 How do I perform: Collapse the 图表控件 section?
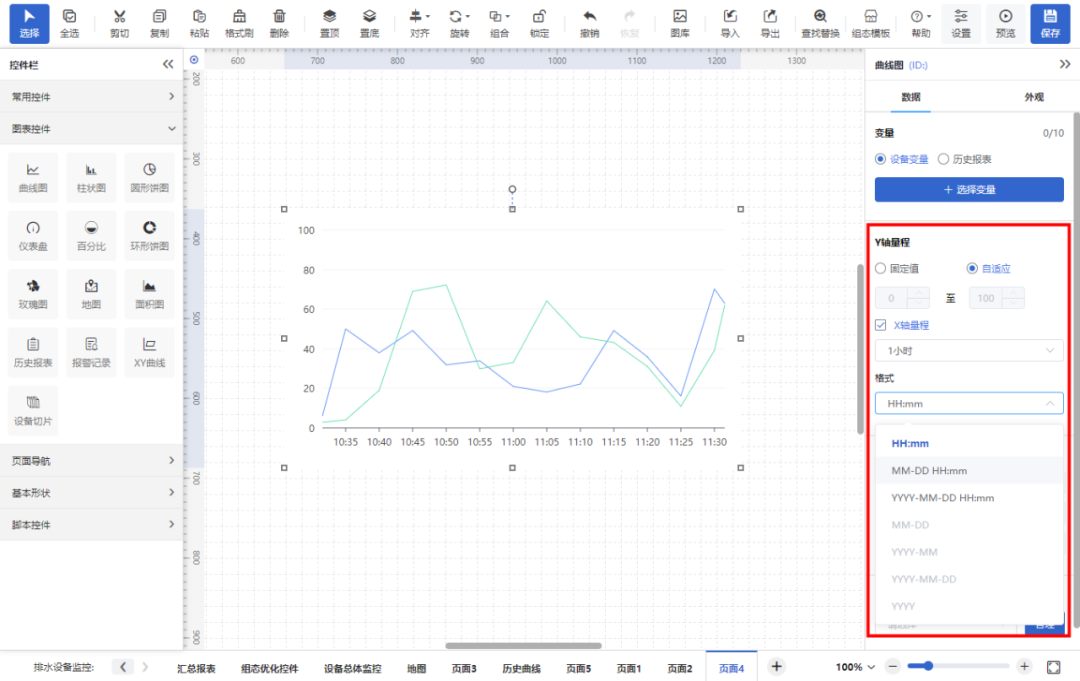click(x=92, y=129)
